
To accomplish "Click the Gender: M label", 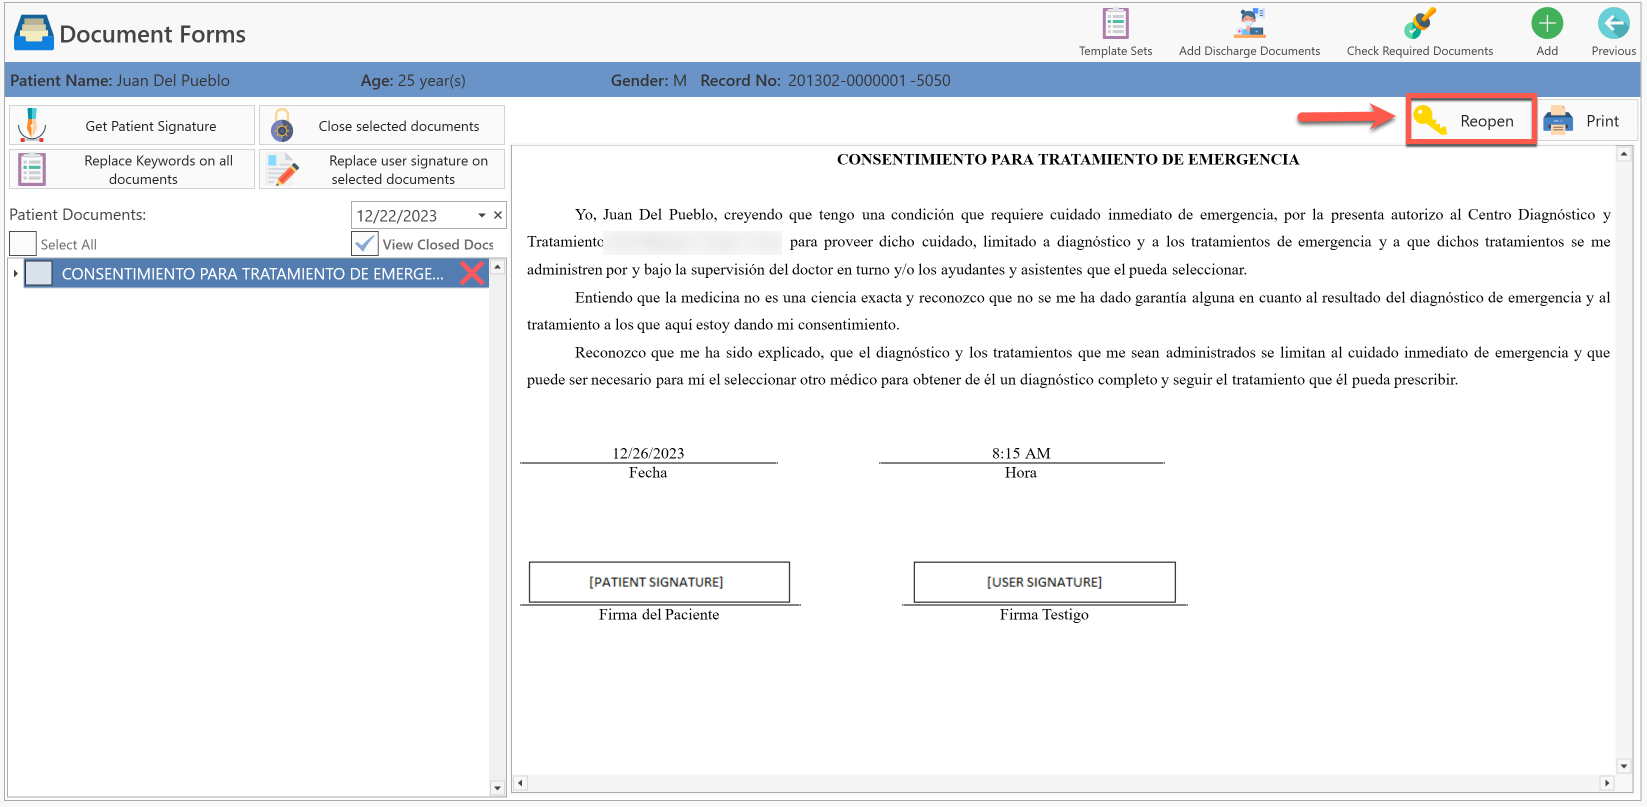I will [649, 80].
